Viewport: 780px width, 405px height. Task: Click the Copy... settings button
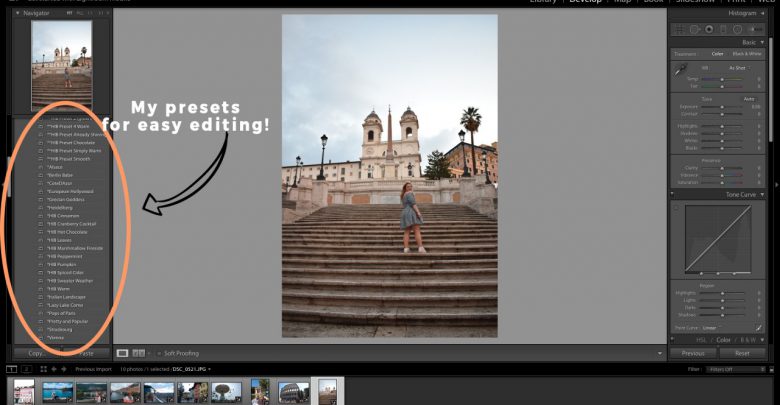(36, 353)
